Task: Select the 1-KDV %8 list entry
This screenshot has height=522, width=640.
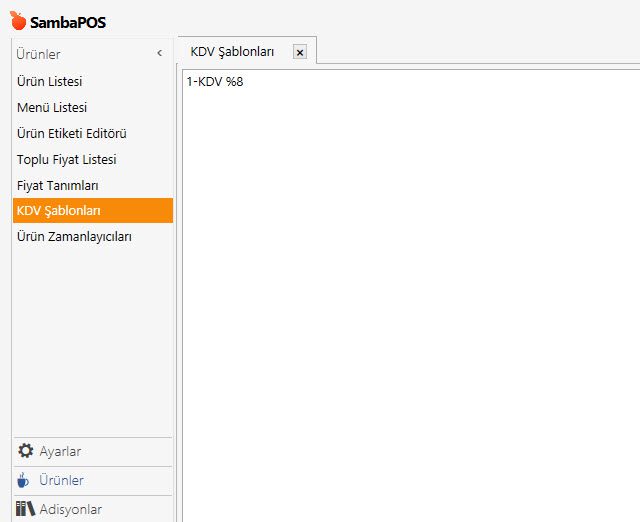Action: pyautogui.click(x=214, y=82)
